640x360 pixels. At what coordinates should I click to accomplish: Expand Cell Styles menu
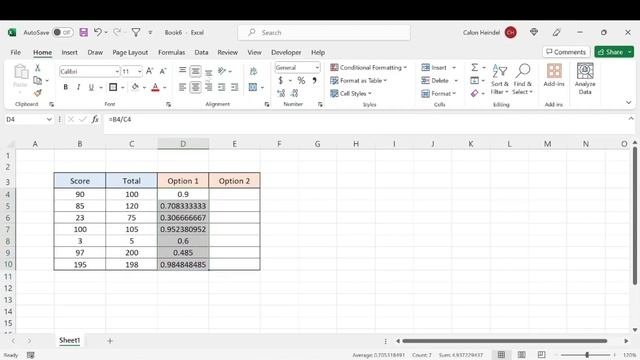[x=351, y=93]
